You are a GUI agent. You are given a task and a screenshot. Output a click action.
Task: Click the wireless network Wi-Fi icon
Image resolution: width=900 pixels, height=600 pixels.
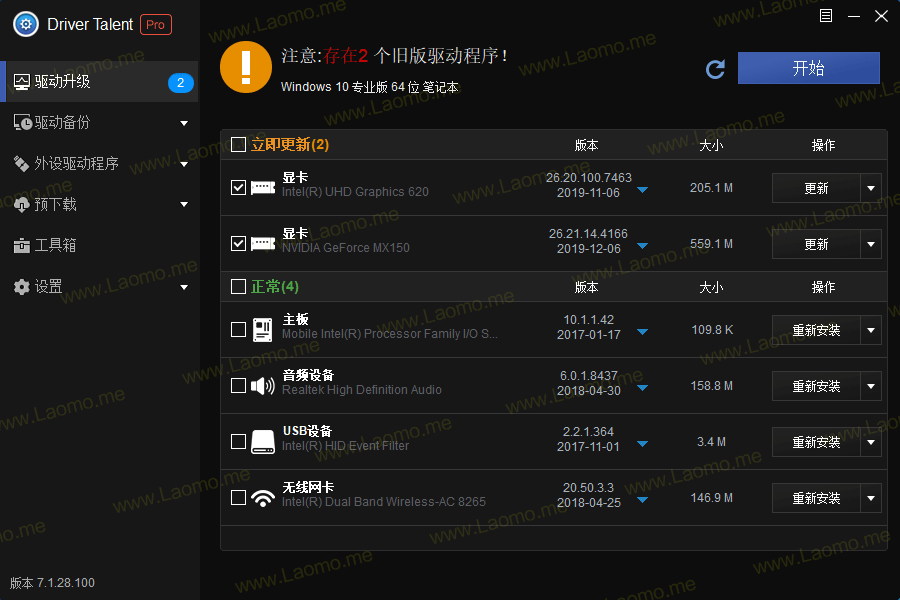click(263, 498)
